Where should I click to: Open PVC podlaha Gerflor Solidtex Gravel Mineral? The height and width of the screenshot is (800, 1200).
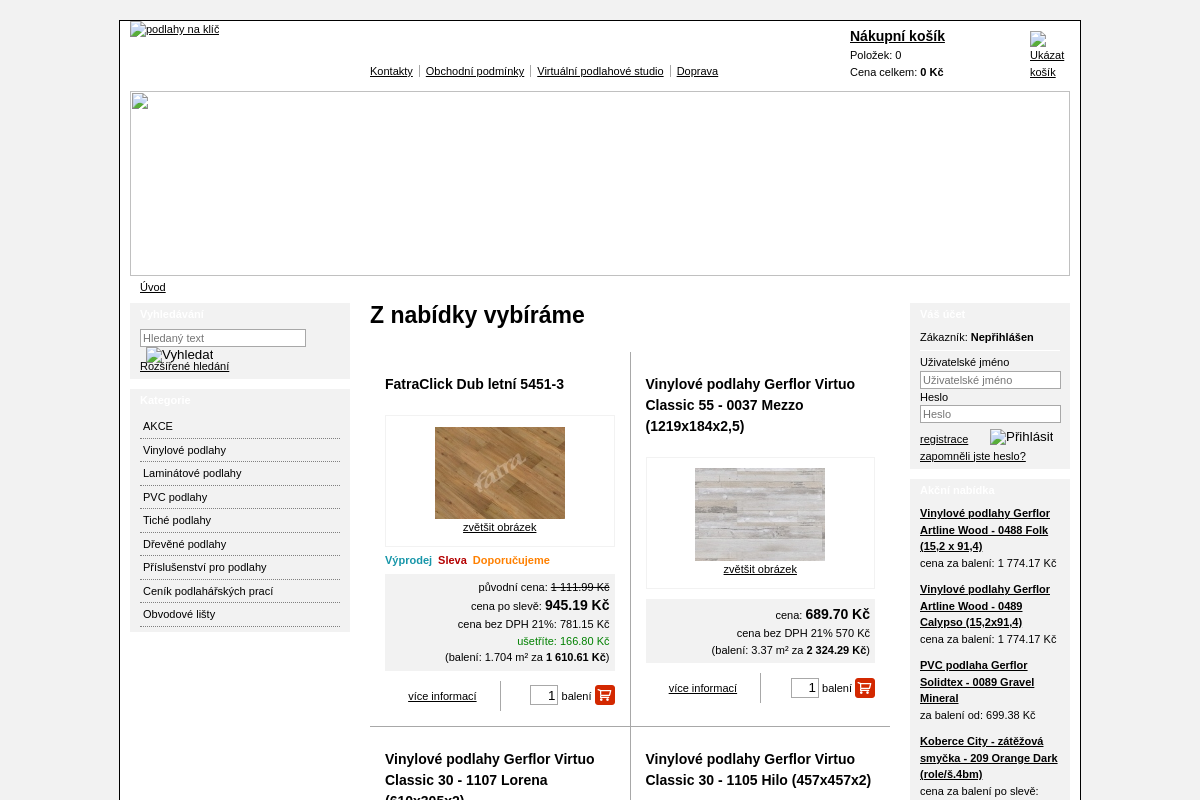point(977,681)
